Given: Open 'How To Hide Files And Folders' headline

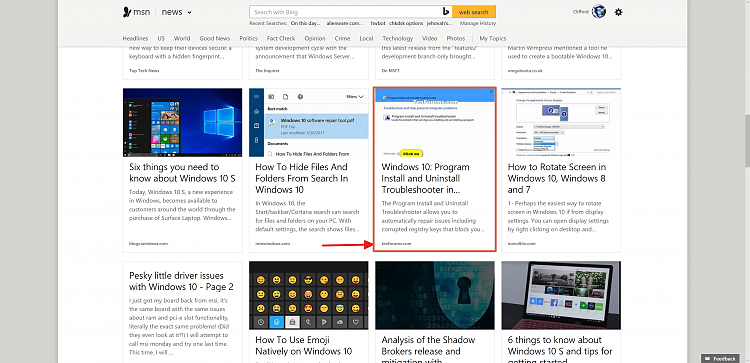Looking at the screenshot, I should 302,178.
